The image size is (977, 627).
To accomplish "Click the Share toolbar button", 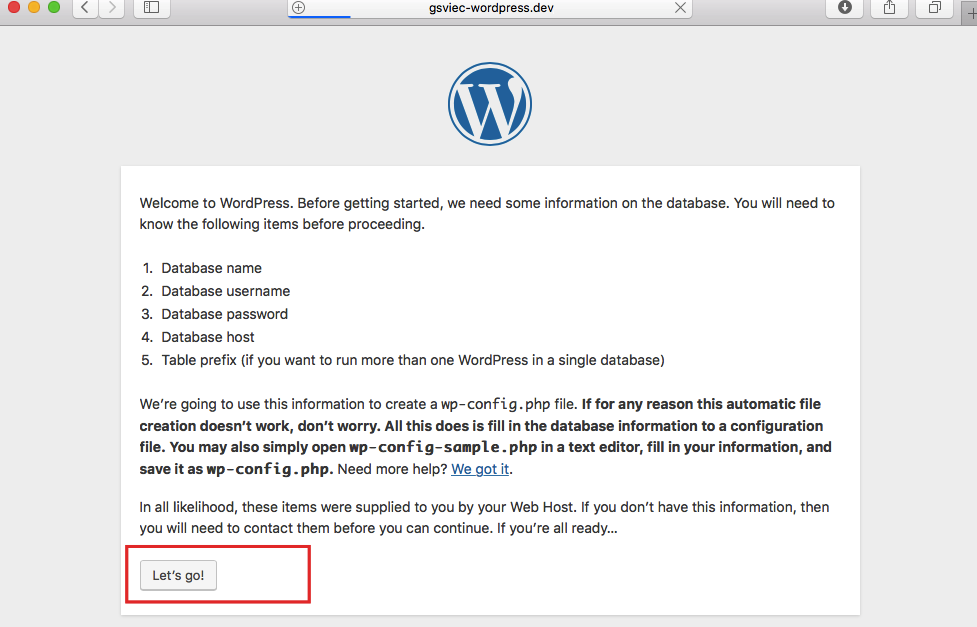I will (890, 8).
